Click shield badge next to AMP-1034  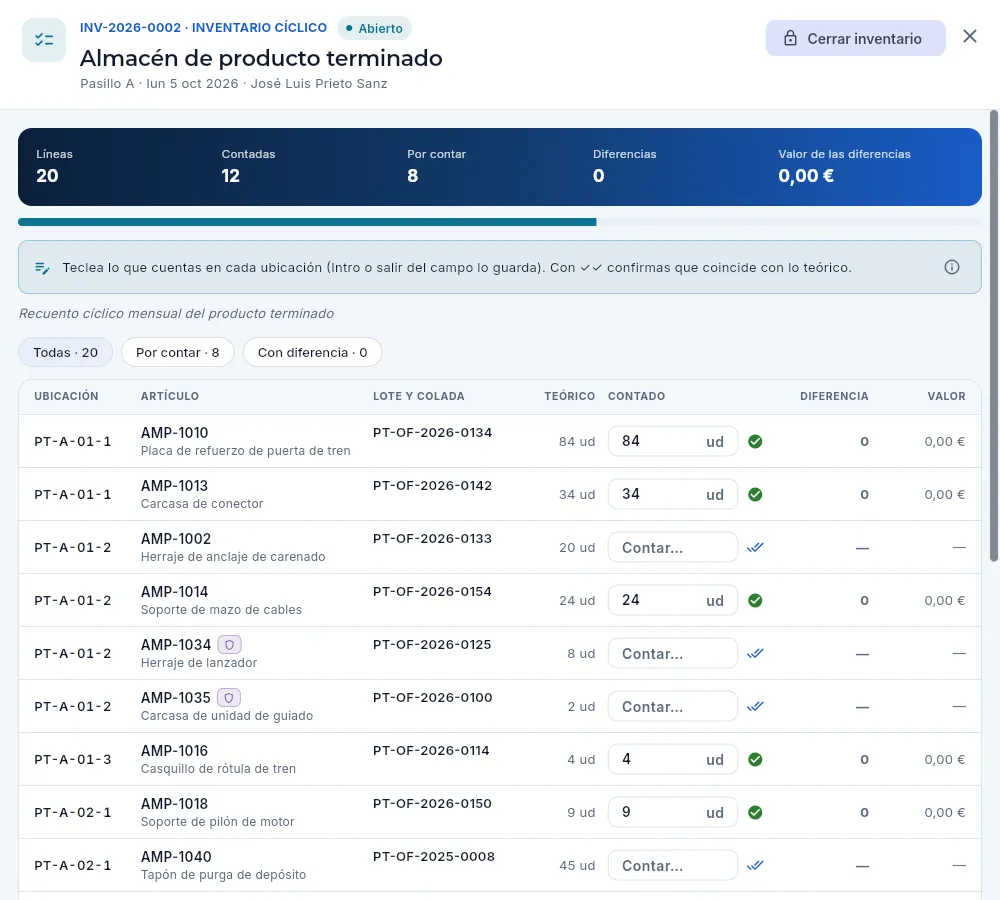pyautogui.click(x=230, y=645)
